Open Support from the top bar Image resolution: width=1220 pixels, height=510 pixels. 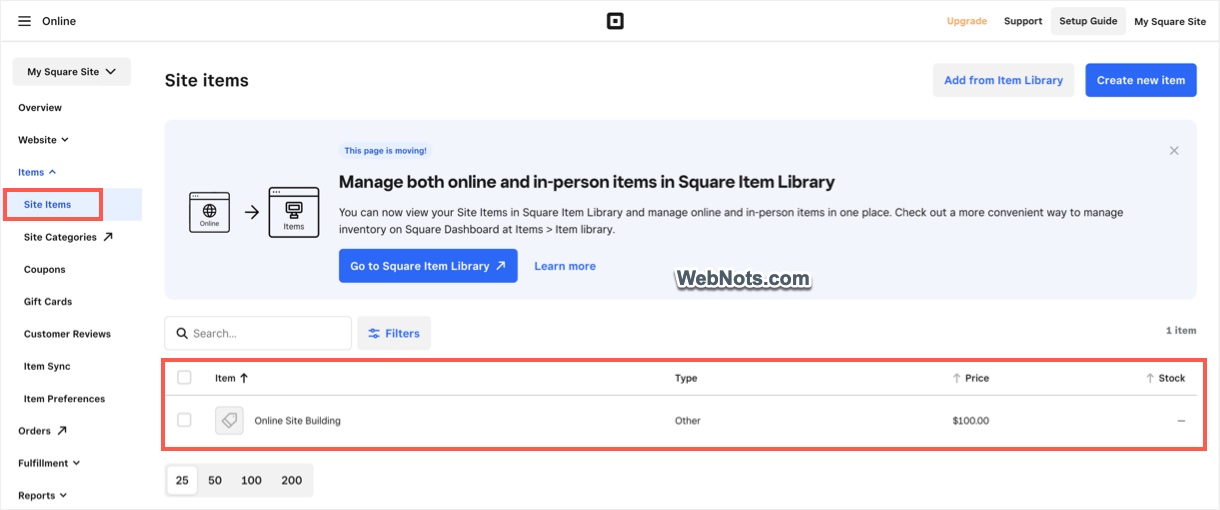click(1023, 21)
